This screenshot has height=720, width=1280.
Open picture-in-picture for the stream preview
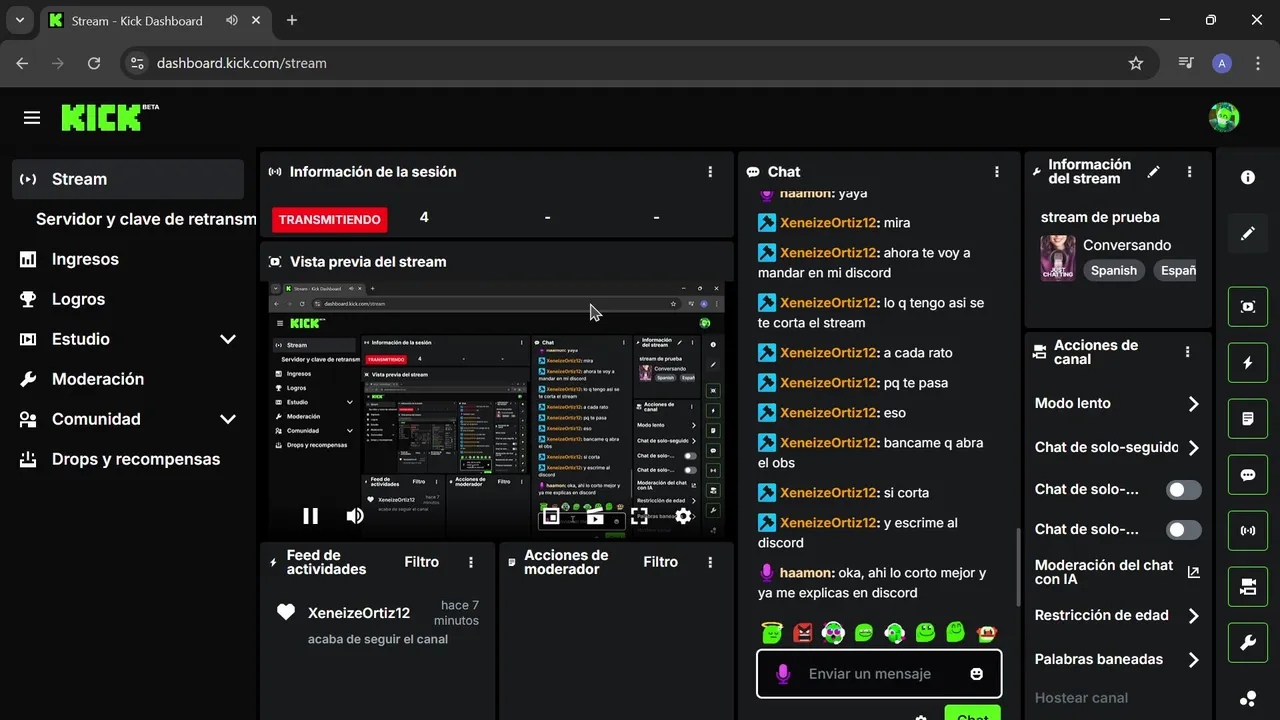[551, 516]
